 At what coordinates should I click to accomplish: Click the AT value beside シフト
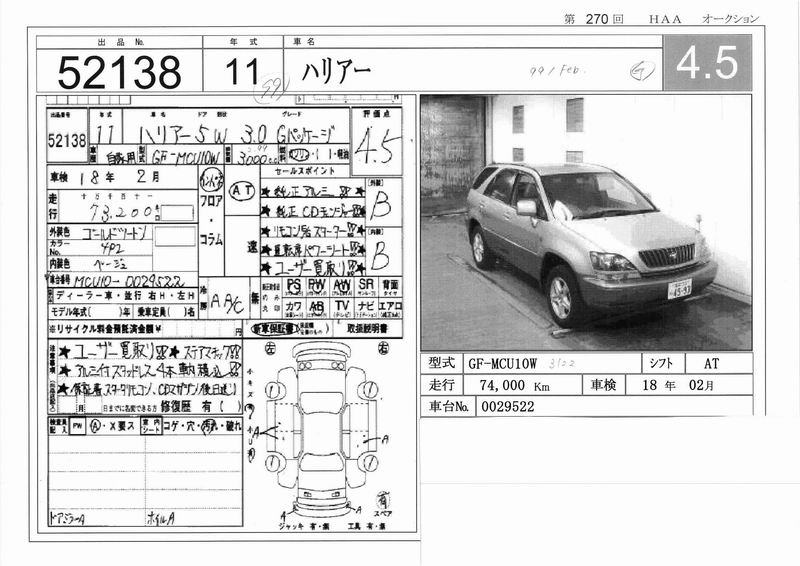[711, 363]
